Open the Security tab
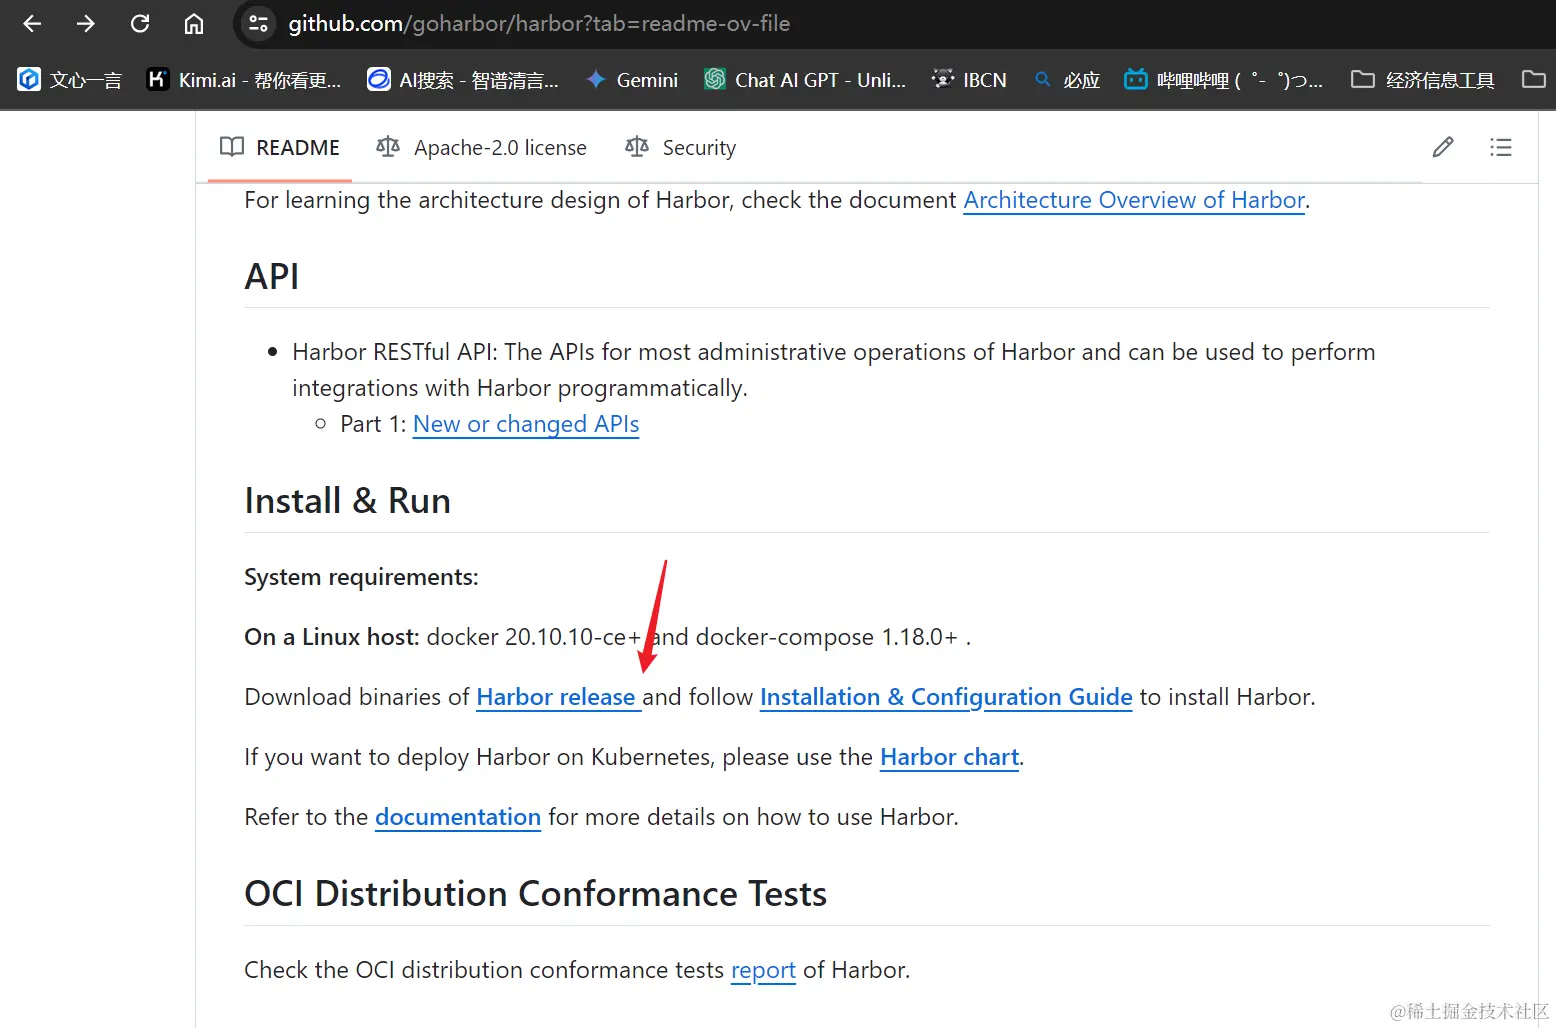This screenshot has height=1028, width=1556. [x=681, y=148]
